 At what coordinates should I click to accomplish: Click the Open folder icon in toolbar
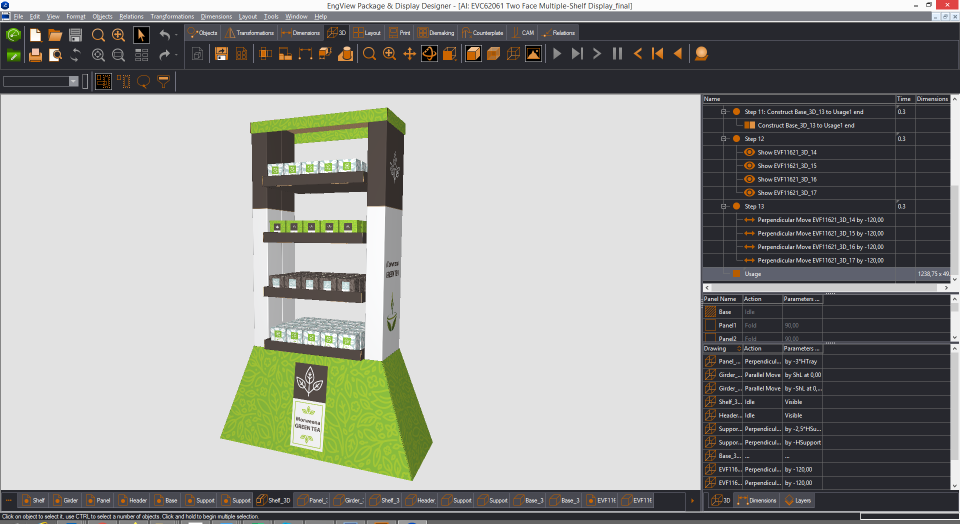pyautogui.click(x=56, y=34)
